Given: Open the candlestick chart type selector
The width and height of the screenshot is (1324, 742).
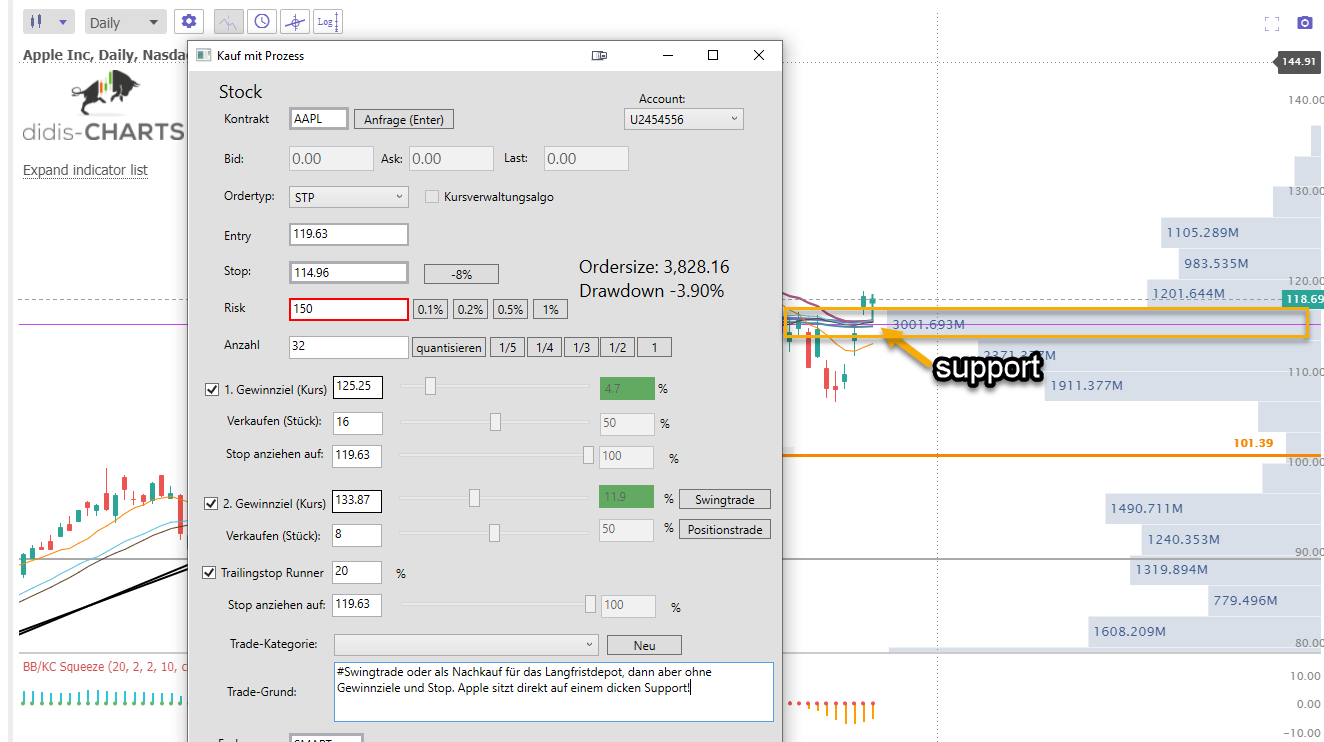Looking at the screenshot, I should click(48, 22).
